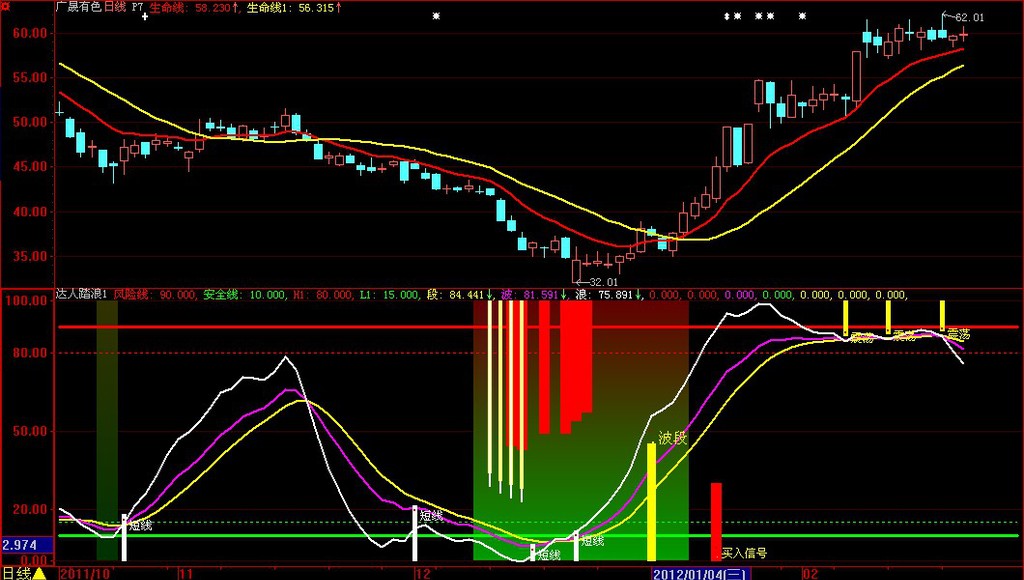Click the up-down diamond marker at the chart top
The width and height of the screenshot is (1024, 580).
point(727,16)
